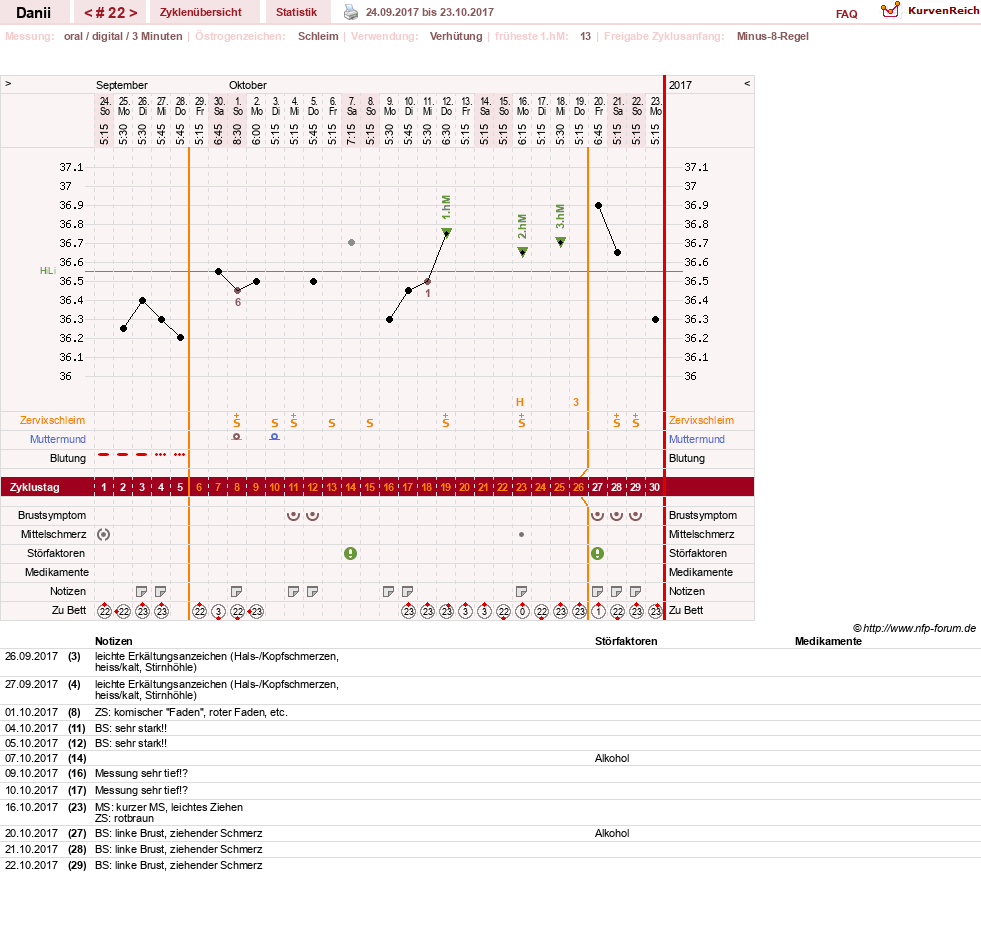This screenshot has width=981, height=942.
Task: Click Brustsymptom icon on cycle day 27
Action: pos(597,515)
